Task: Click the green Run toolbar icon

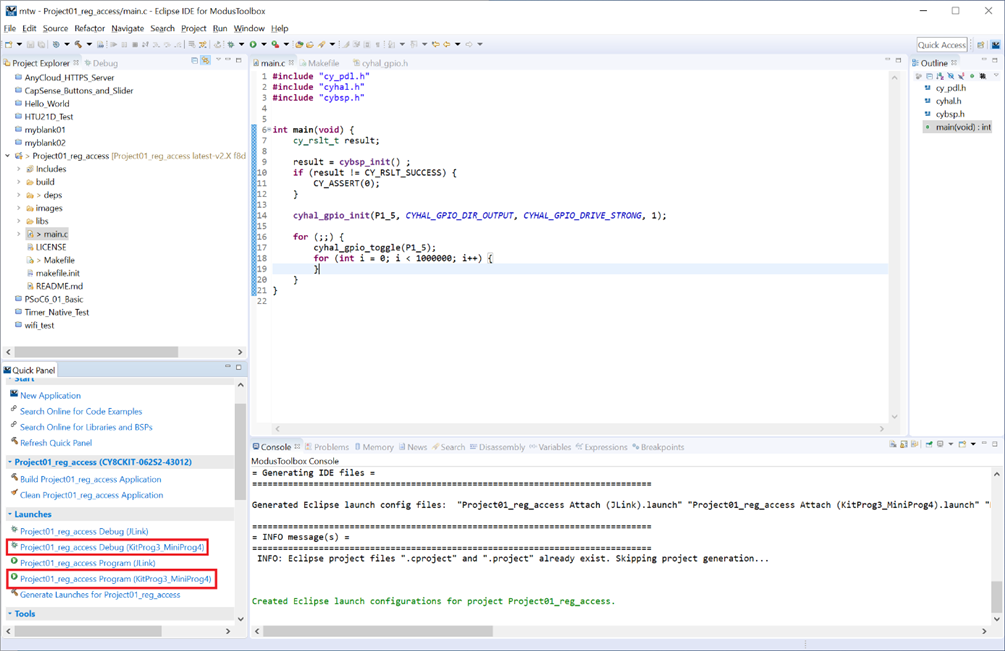Action: point(254,44)
